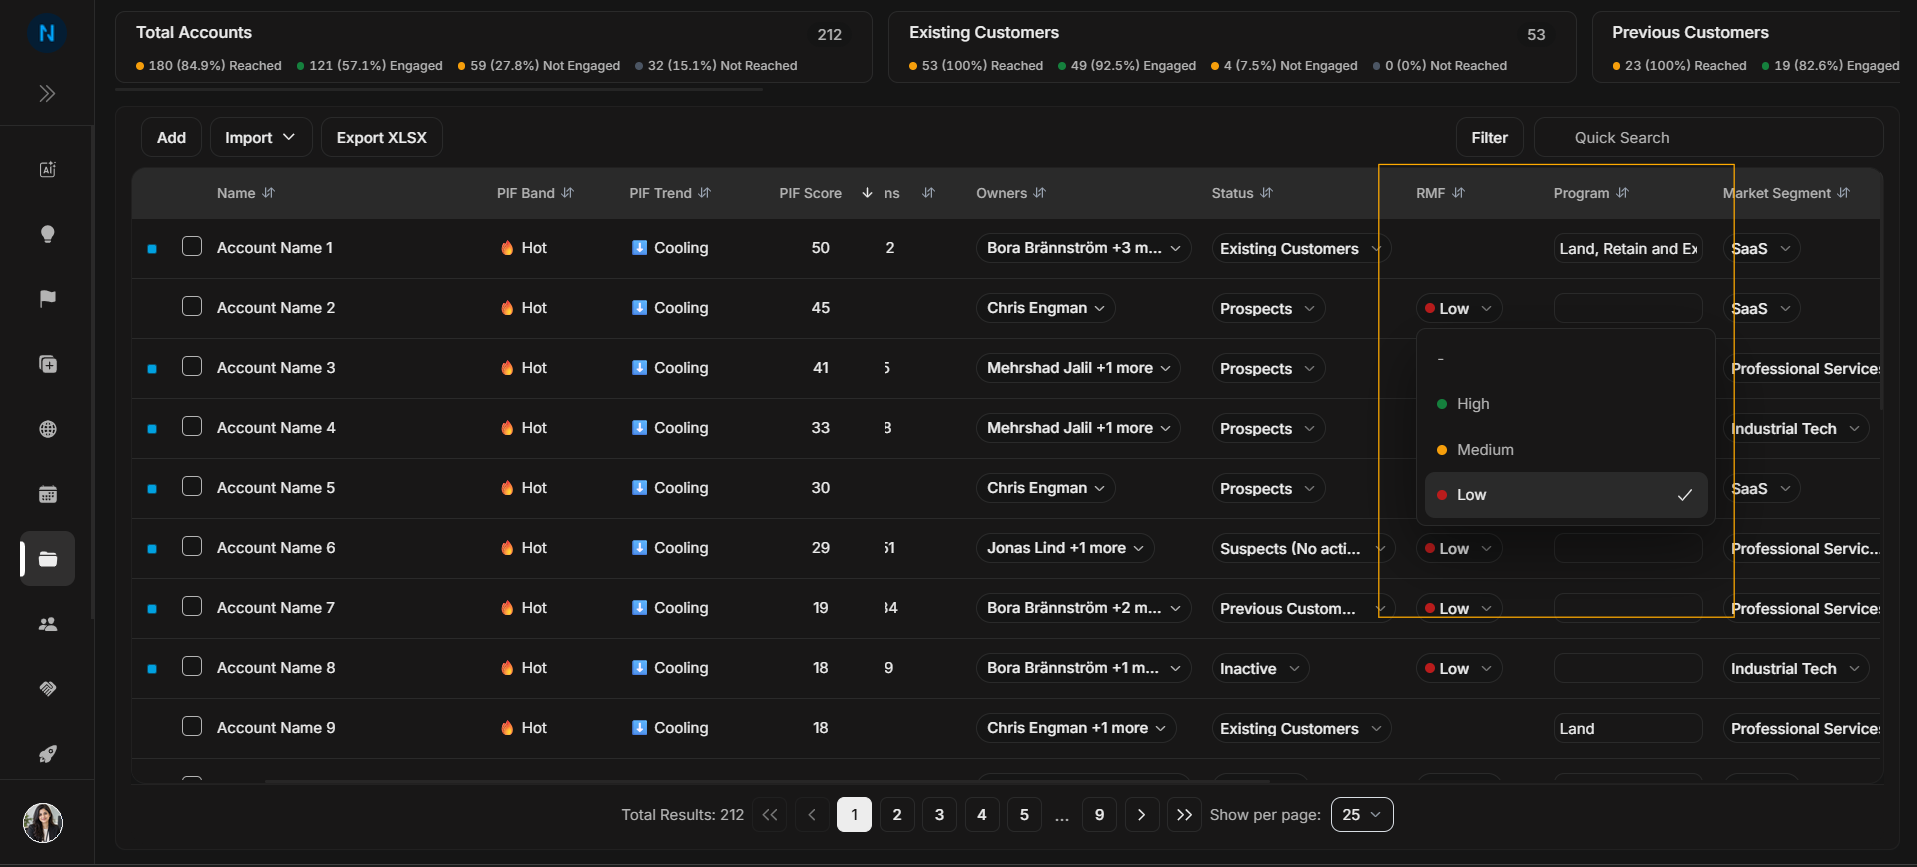Click the Program field for Account Name 2

[x=1628, y=308]
